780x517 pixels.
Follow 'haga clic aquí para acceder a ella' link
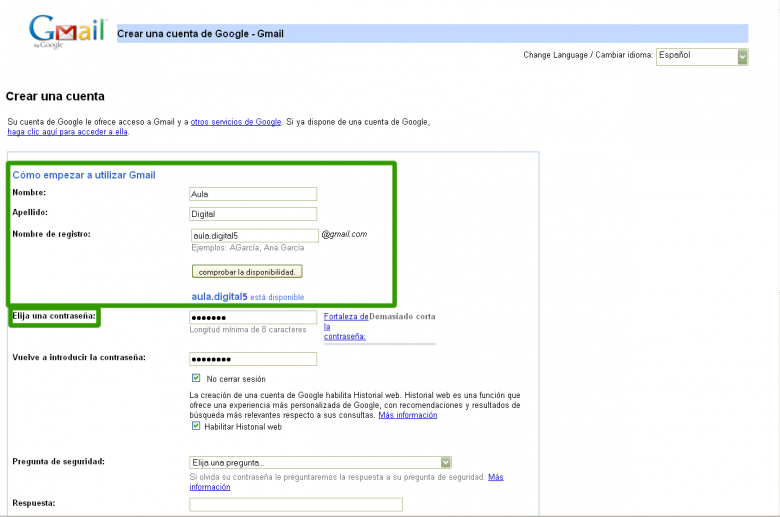pos(68,132)
